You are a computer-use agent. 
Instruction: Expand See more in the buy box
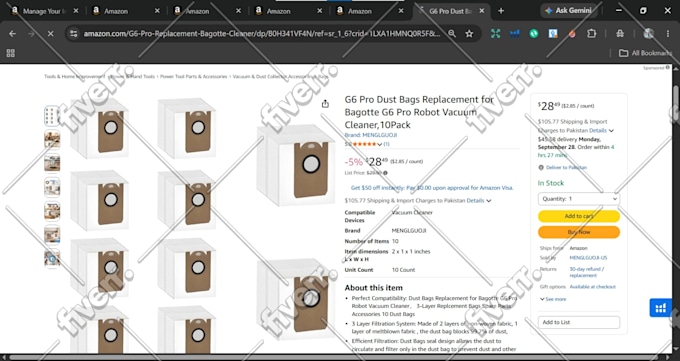553,299
